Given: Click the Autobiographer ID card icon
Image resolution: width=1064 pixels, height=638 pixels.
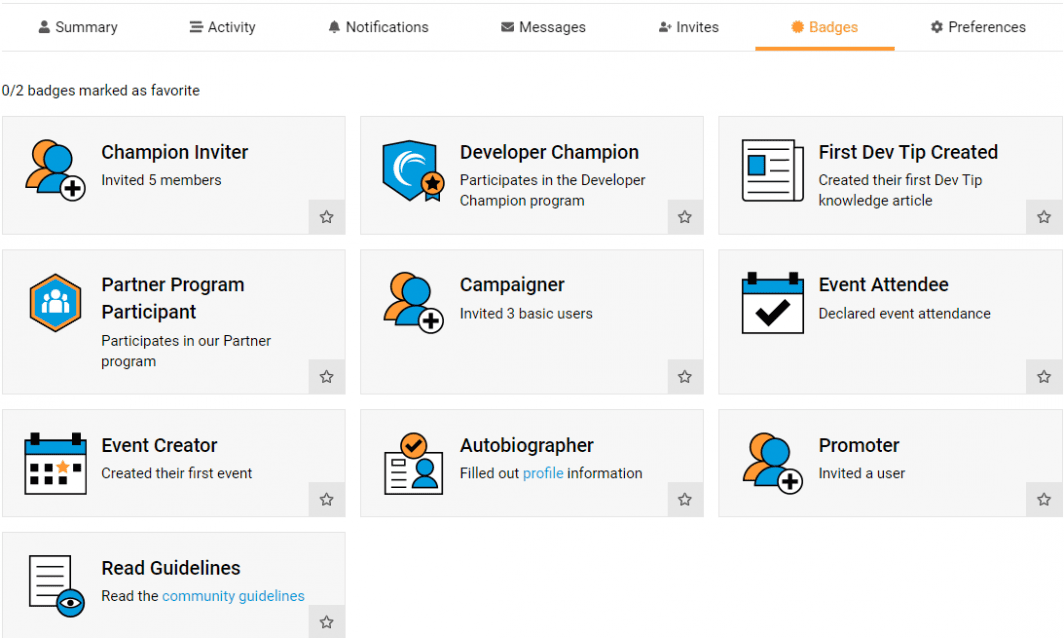Looking at the screenshot, I should [x=413, y=464].
